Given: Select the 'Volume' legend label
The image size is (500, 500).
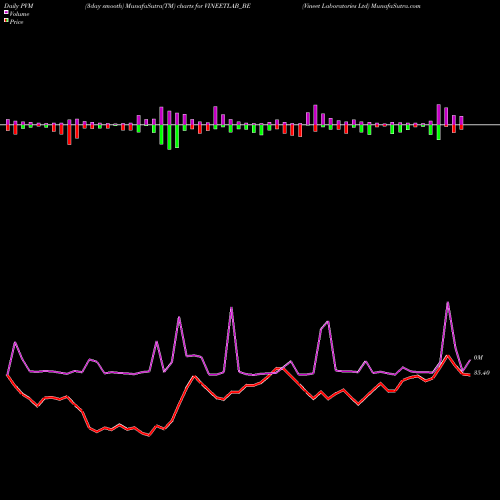Looking at the screenshot, I should (x=19, y=14).
